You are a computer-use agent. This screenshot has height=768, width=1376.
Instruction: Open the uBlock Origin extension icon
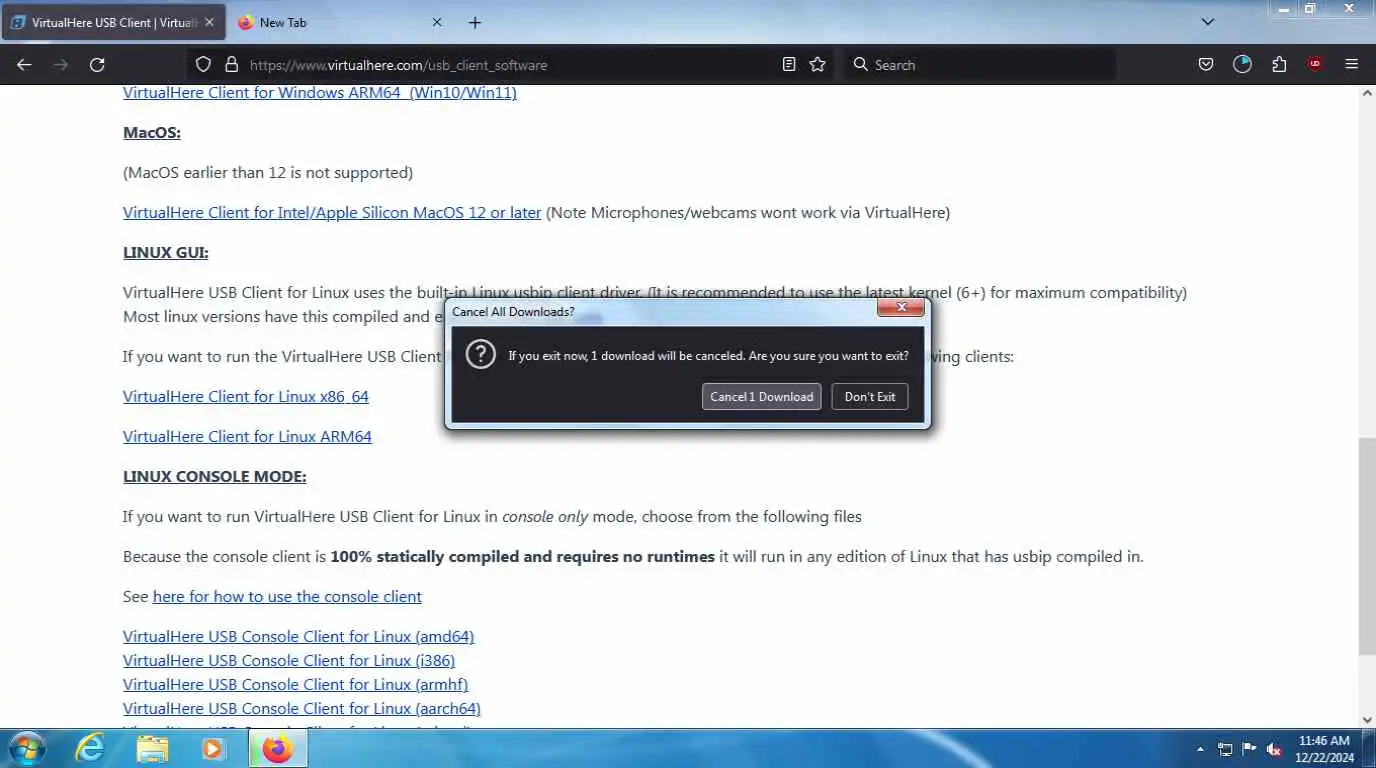coord(1315,64)
